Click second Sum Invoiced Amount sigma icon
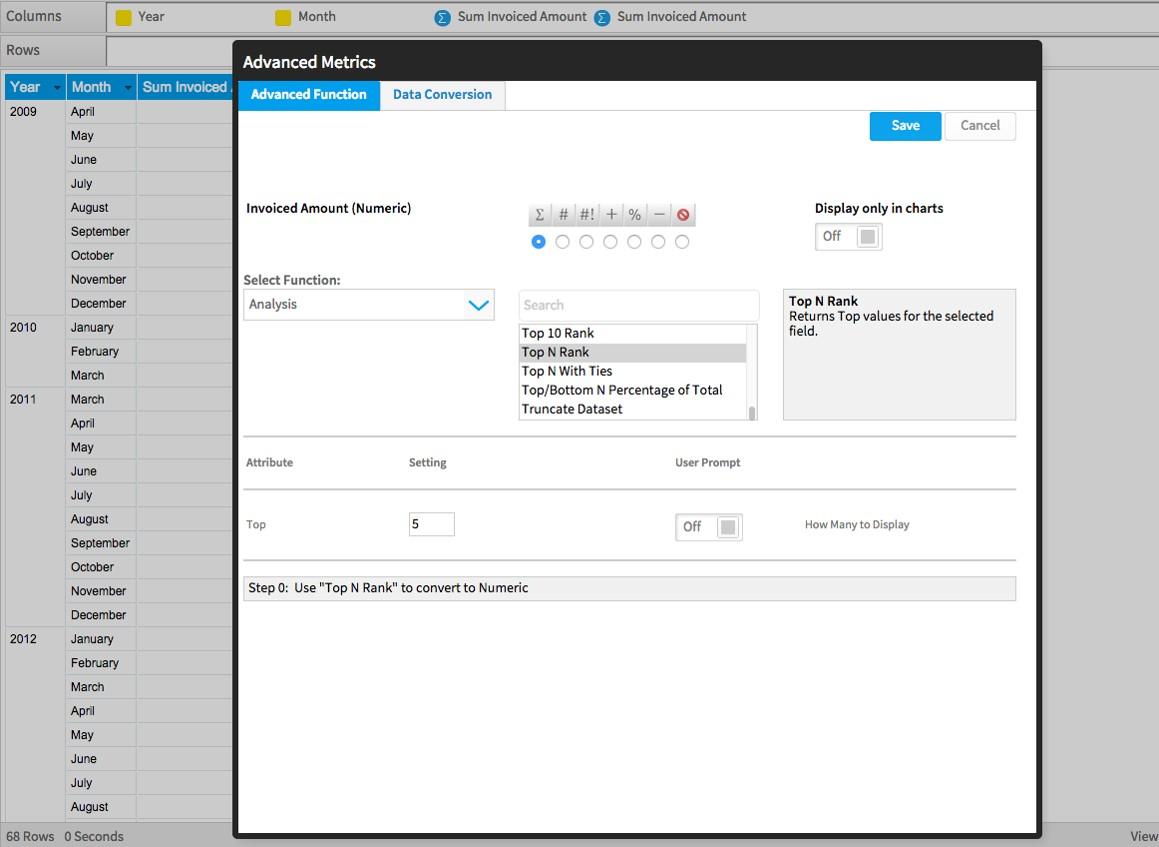Viewport: 1159px width, 847px height. click(602, 17)
